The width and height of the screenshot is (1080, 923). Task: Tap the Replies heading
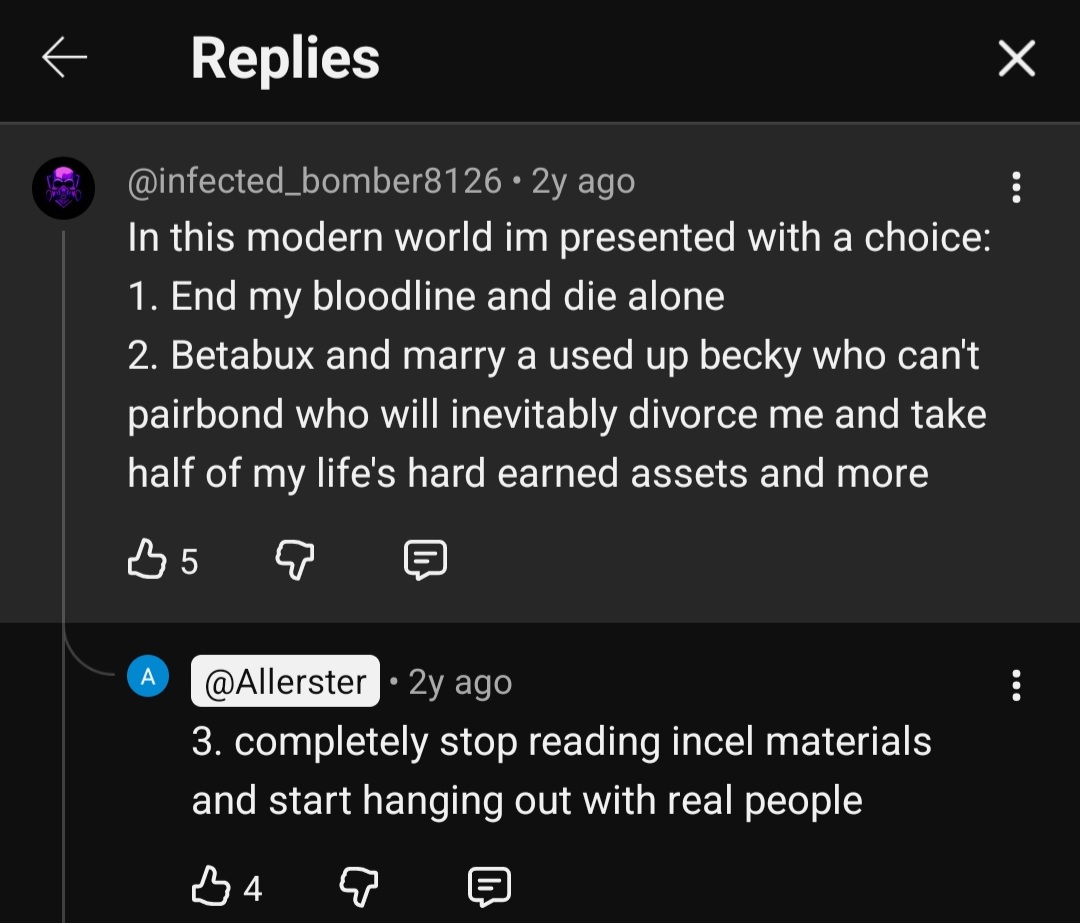click(285, 58)
